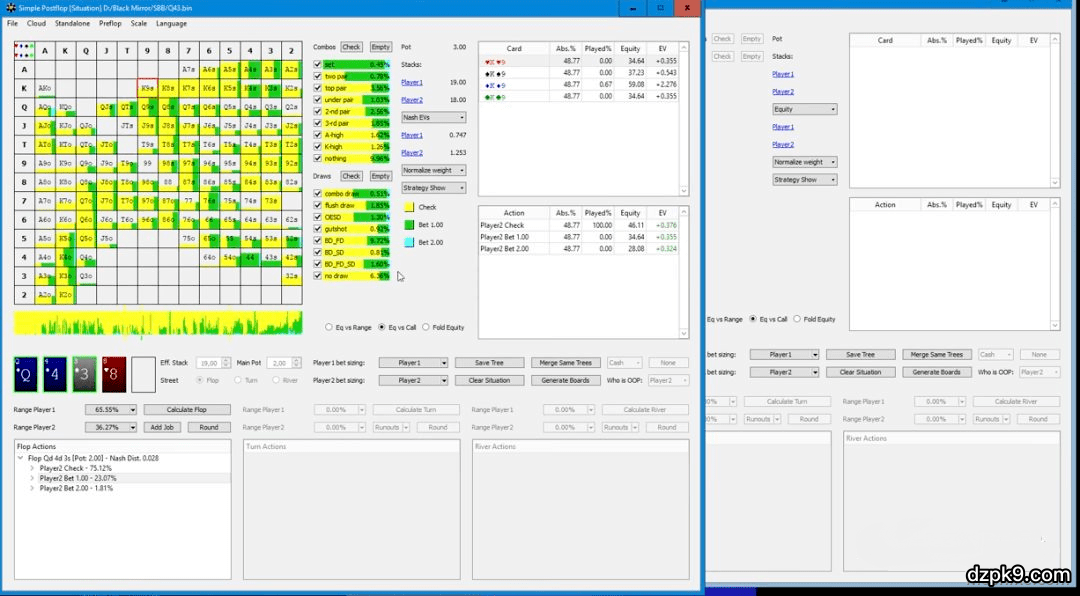Open the Range Player1 65.55% dropdown
Image resolution: width=1080 pixels, height=596 pixels.
114,410
